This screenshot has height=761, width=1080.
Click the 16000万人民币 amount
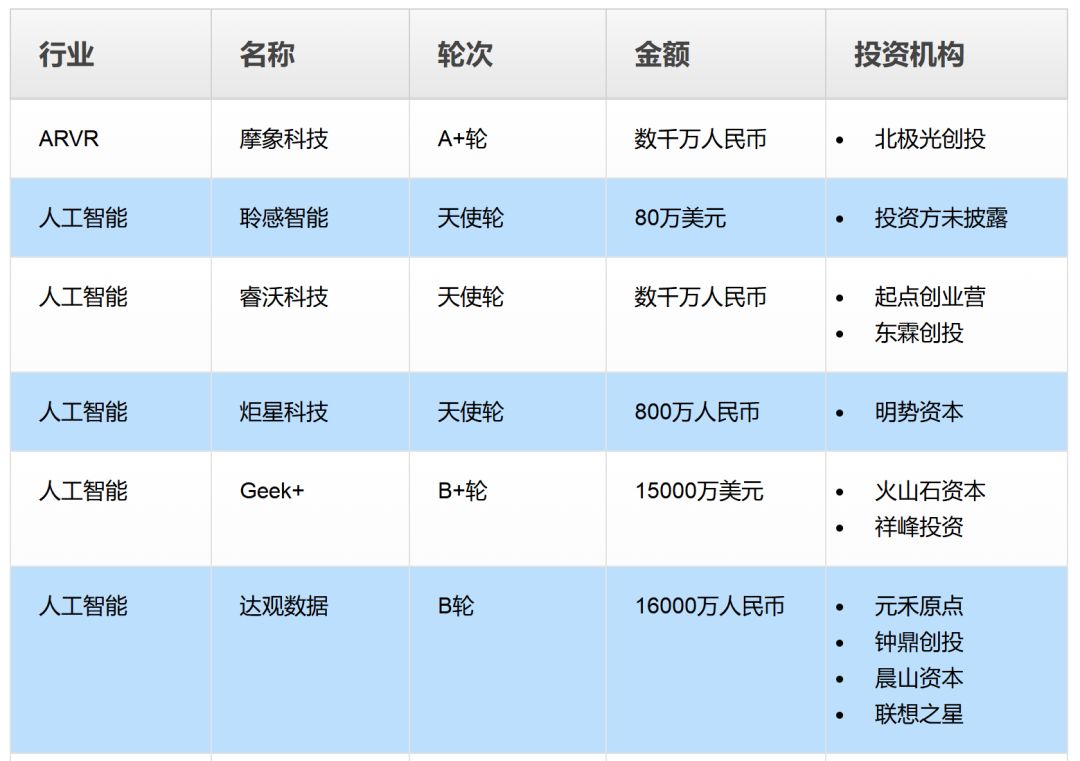pyautogui.click(x=709, y=606)
